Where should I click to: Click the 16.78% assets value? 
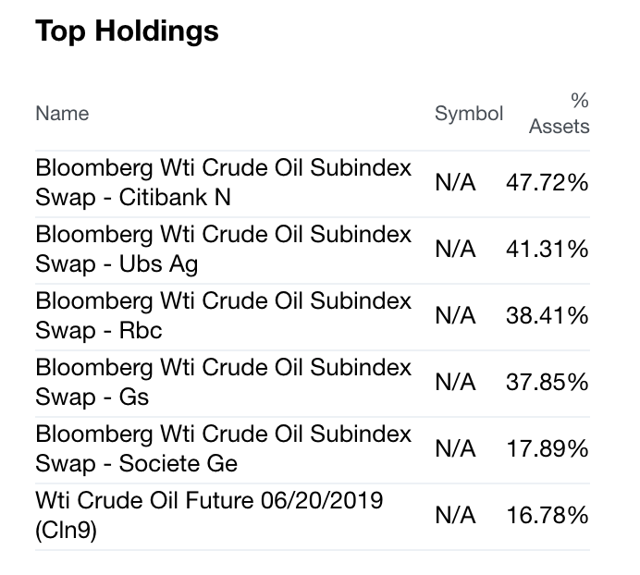(547, 516)
